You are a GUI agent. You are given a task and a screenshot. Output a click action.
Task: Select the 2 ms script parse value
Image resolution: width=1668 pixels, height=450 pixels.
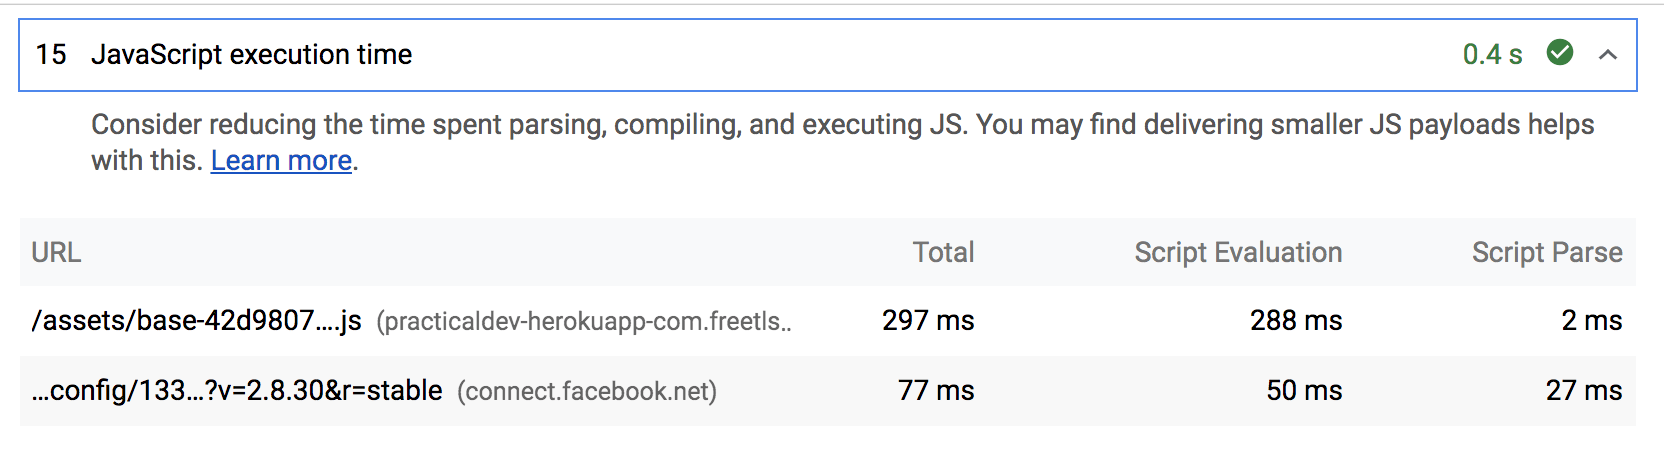1591,321
